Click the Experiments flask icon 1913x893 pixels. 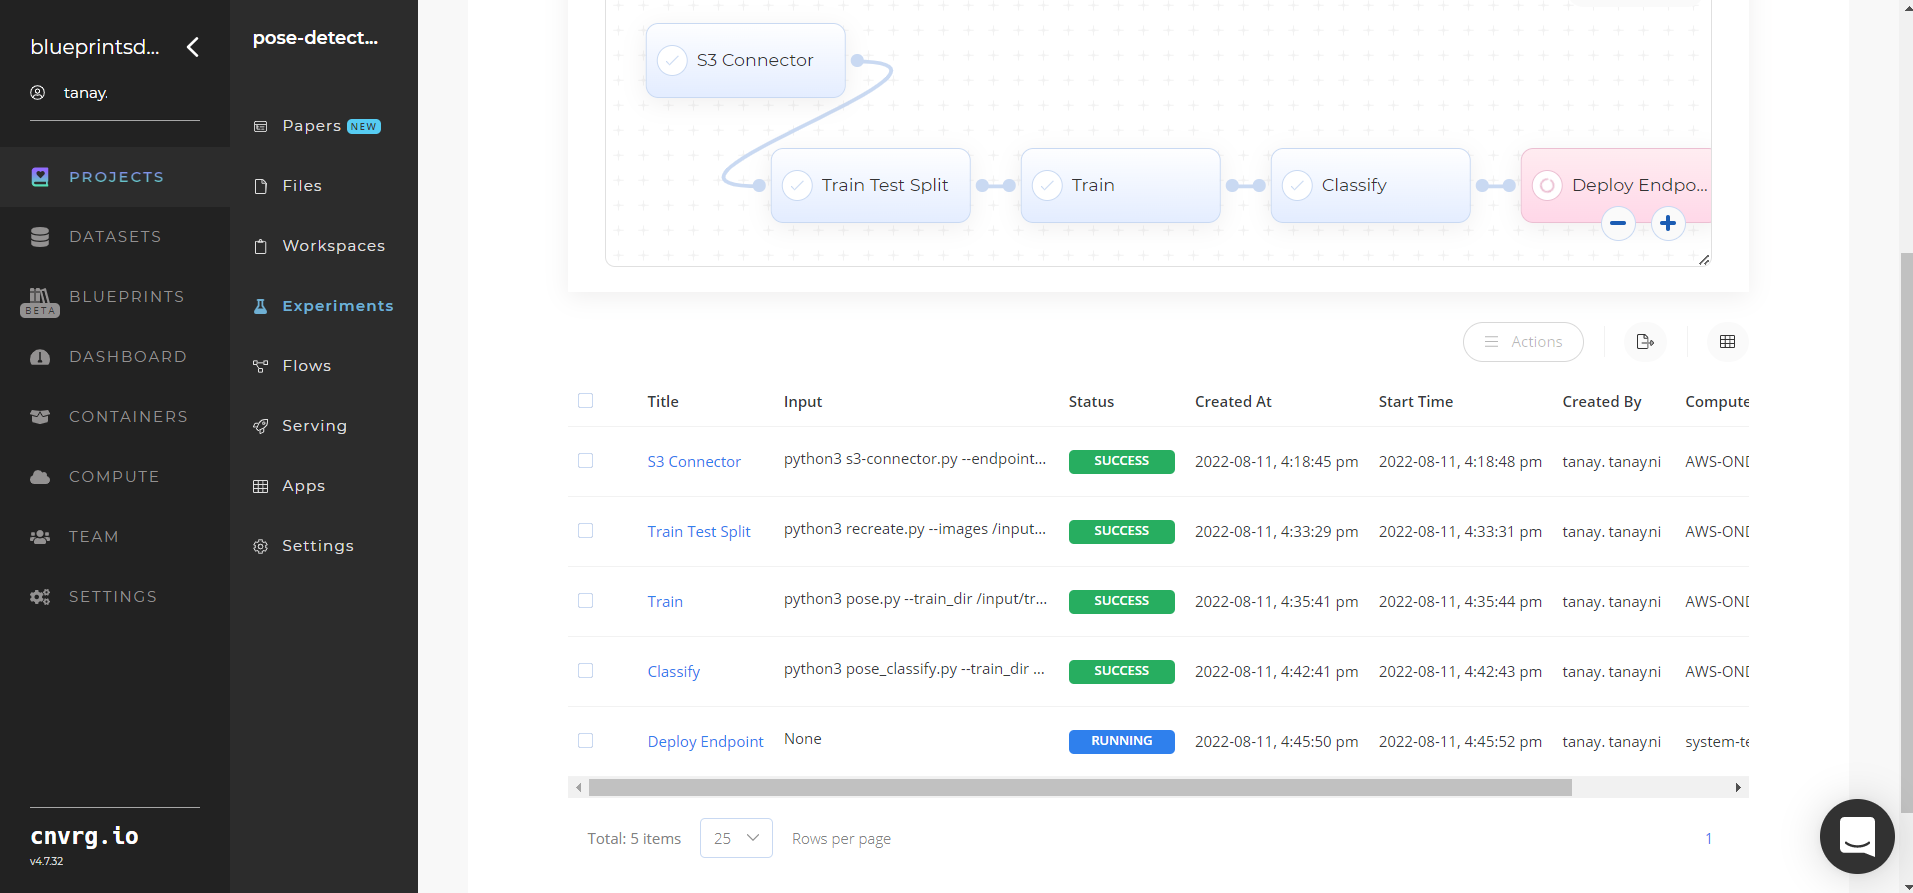click(261, 306)
